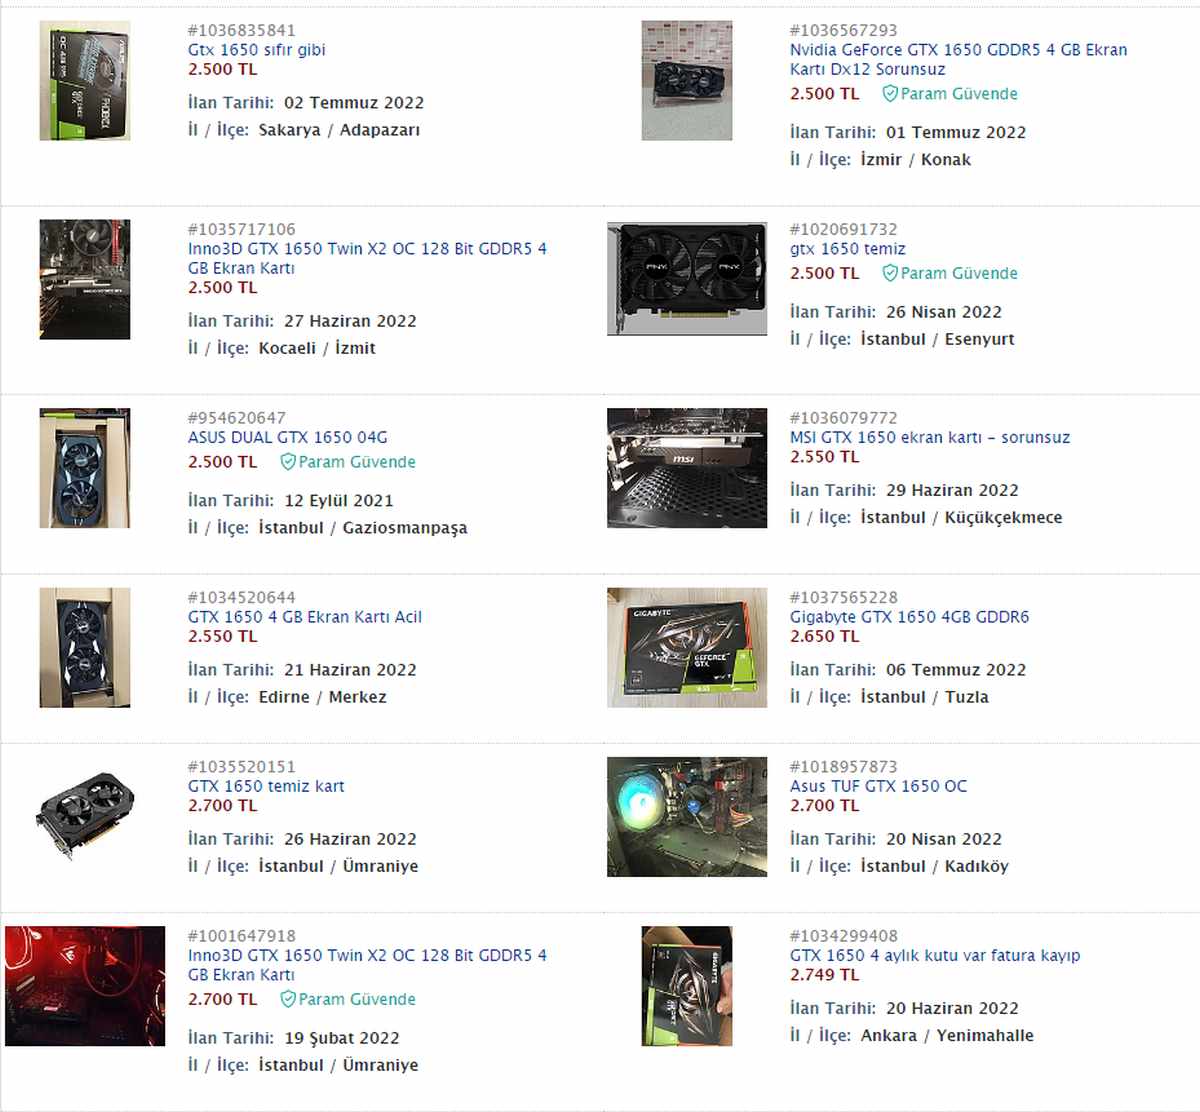Image resolution: width=1200 pixels, height=1112 pixels.
Task: Open the Gtx 1650 sıfır gibi listing thumbnail
Action: point(85,80)
